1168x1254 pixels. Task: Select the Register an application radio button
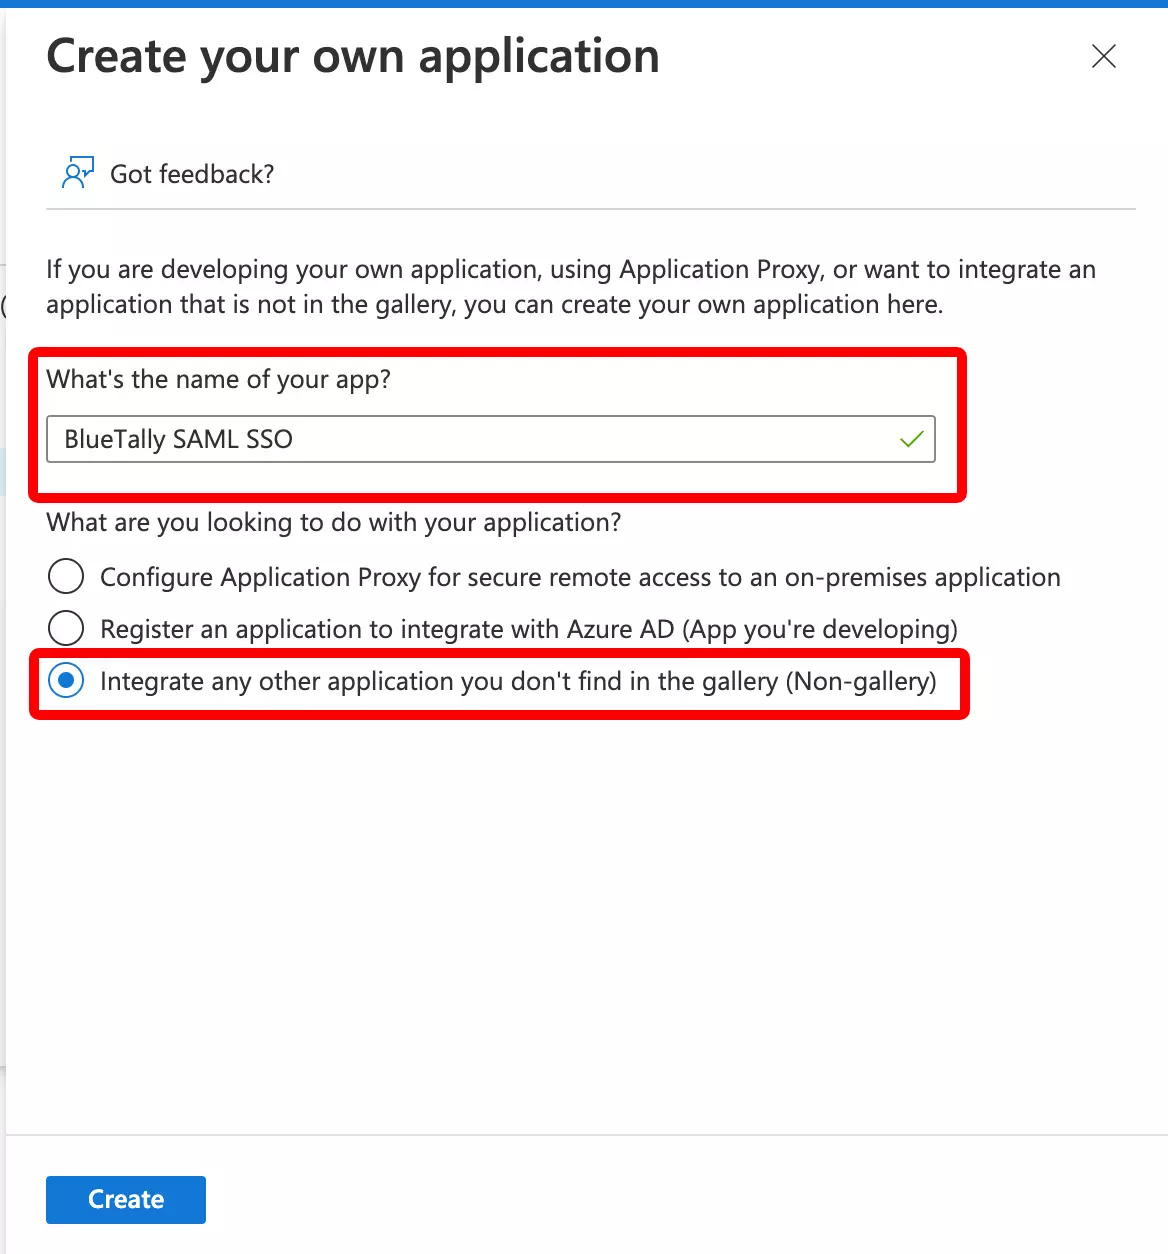click(x=66, y=628)
